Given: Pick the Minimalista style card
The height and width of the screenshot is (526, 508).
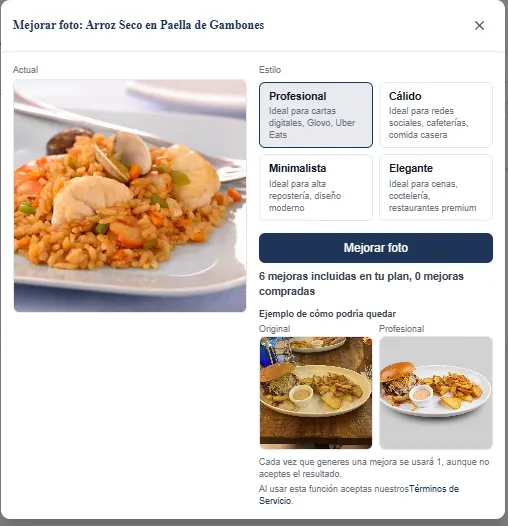Looking at the screenshot, I should tap(316, 188).
